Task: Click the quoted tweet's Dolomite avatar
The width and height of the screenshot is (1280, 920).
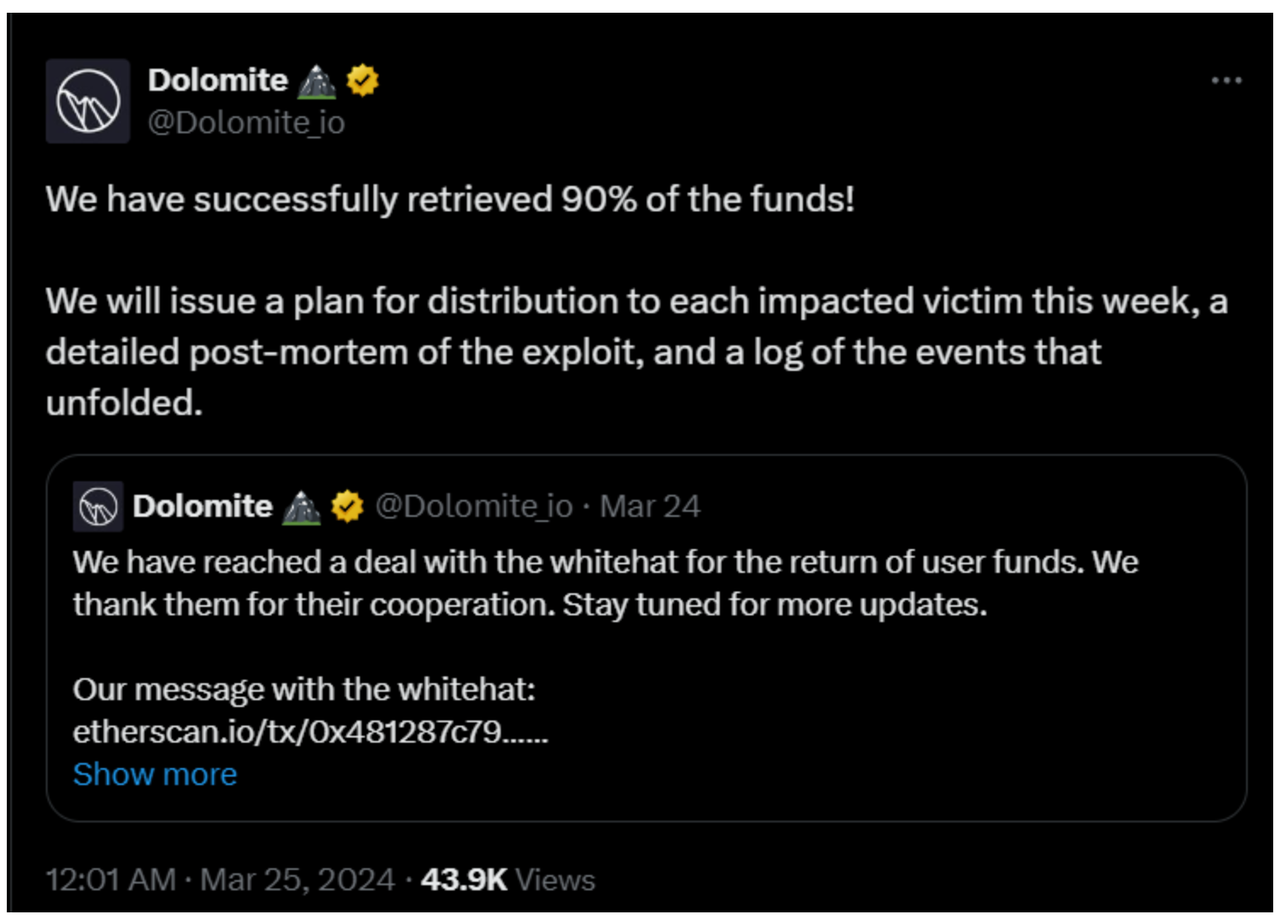Action: point(97,507)
